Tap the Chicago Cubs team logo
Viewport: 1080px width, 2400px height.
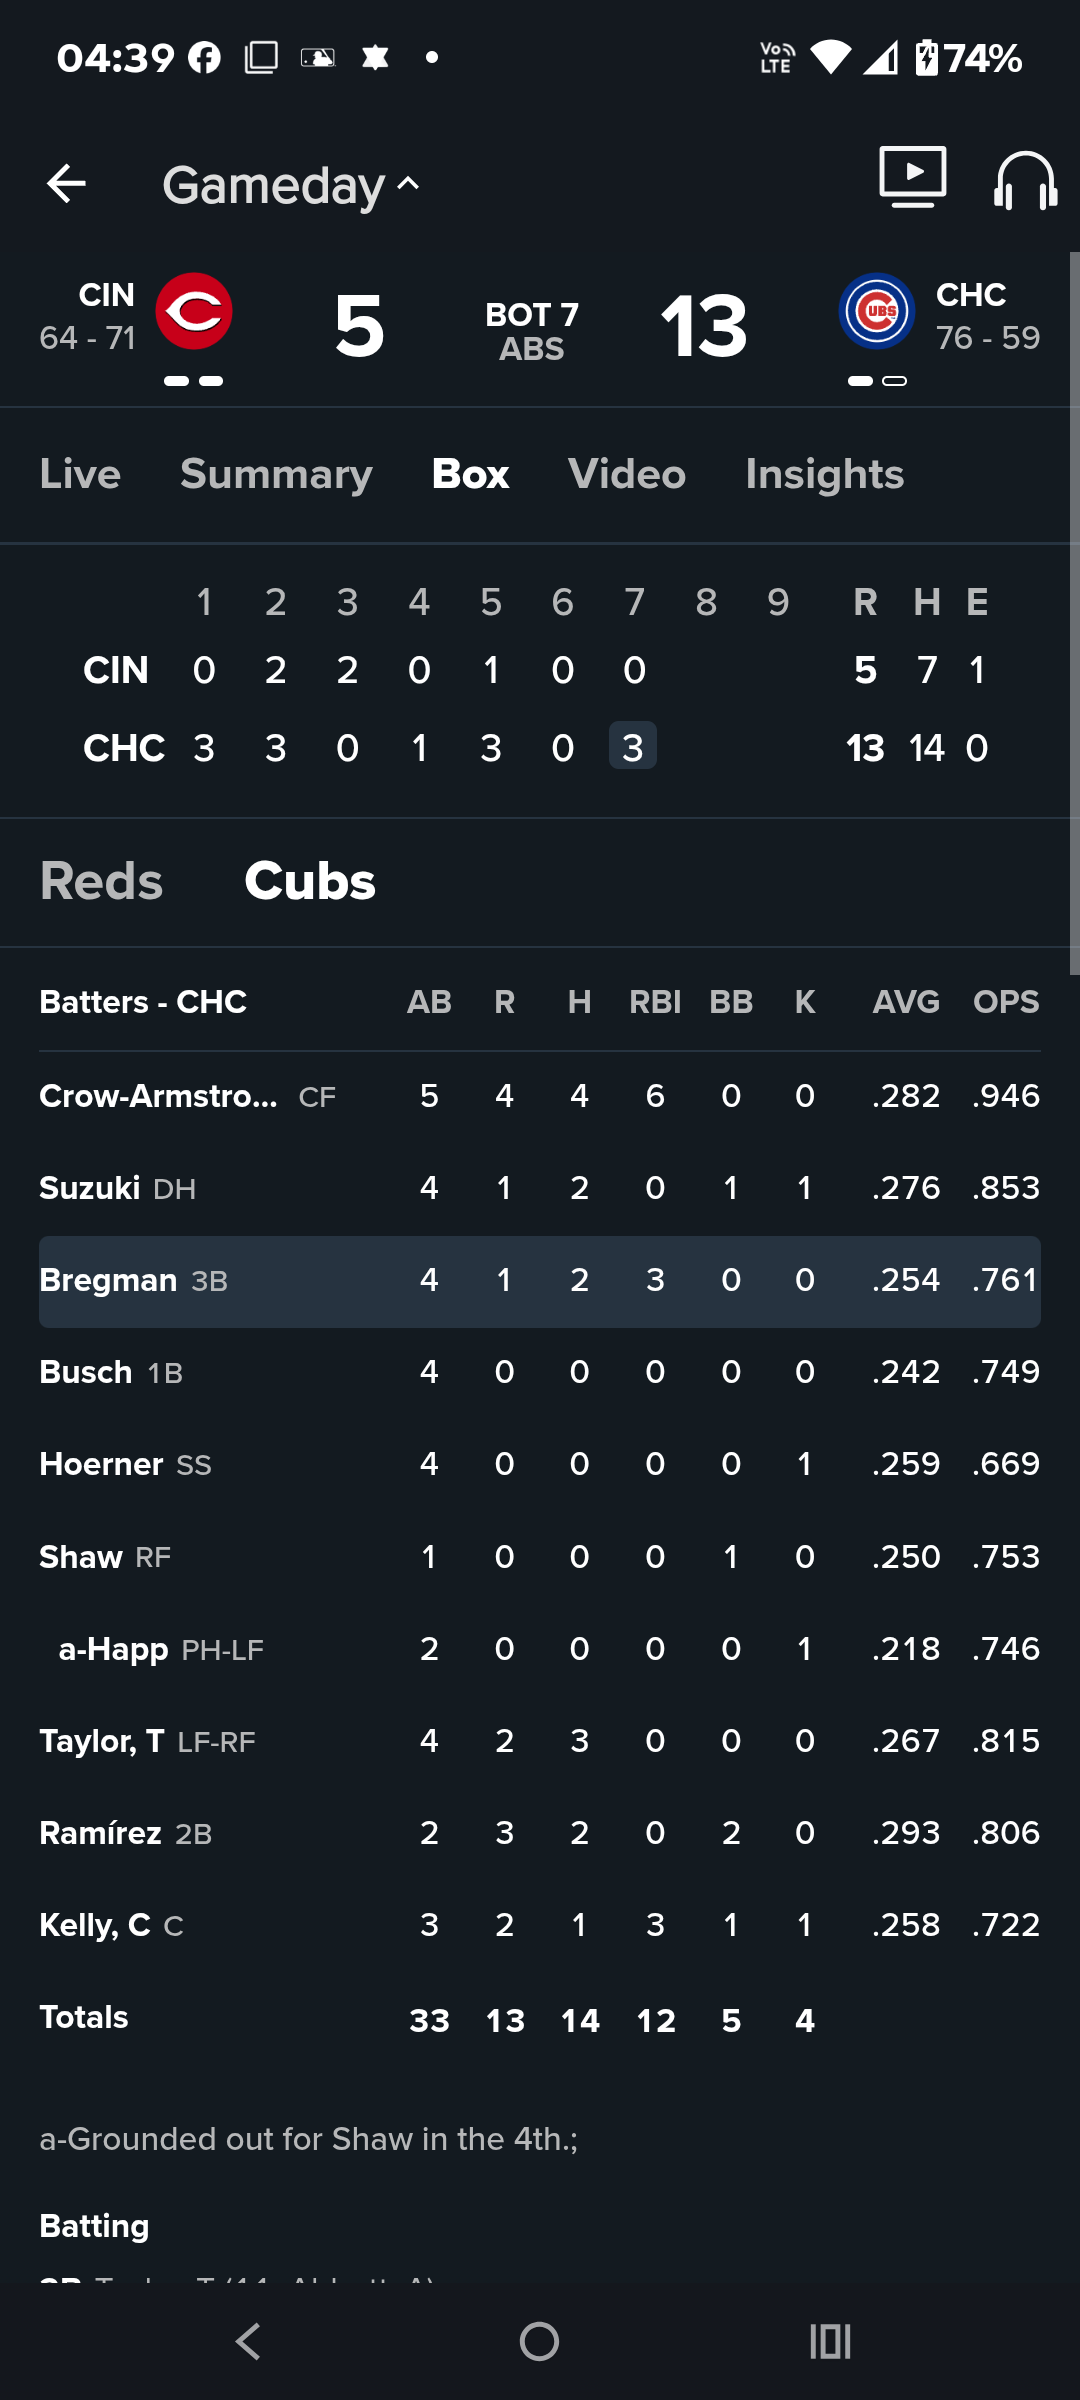click(877, 311)
